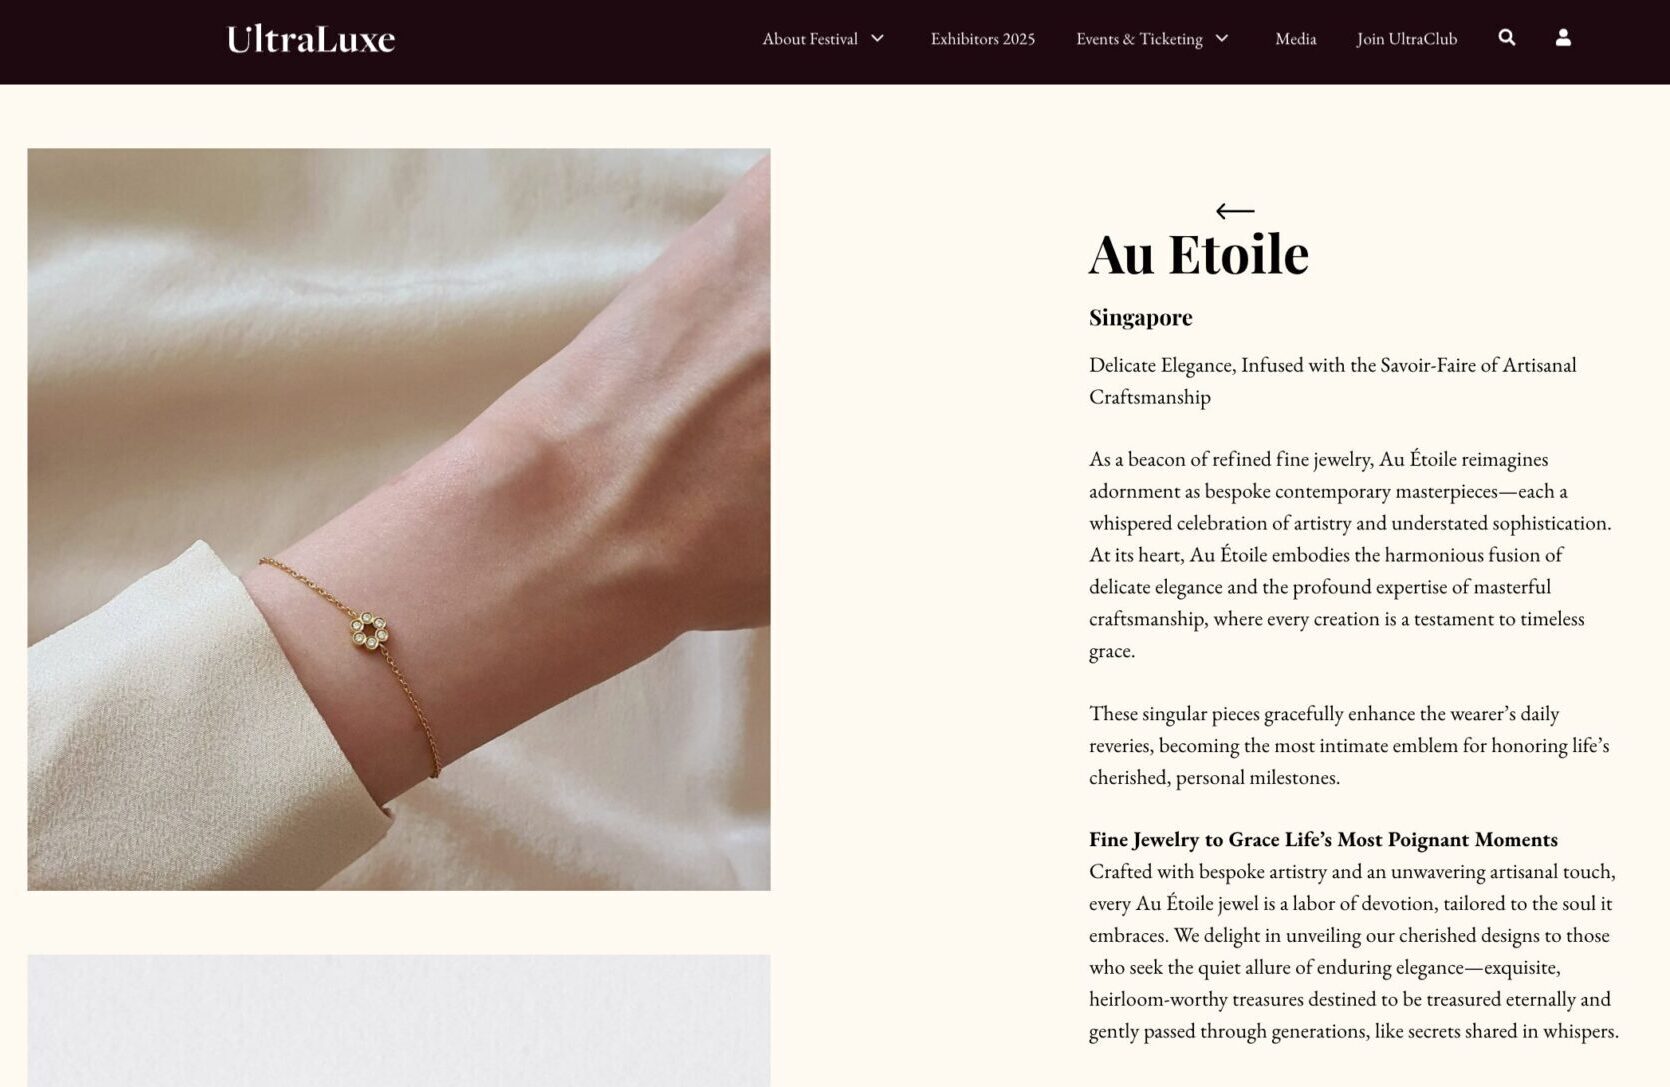Click the user account icon
Viewport: 1670px width, 1087px height.
pyautogui.click(x=1563, y=38)
